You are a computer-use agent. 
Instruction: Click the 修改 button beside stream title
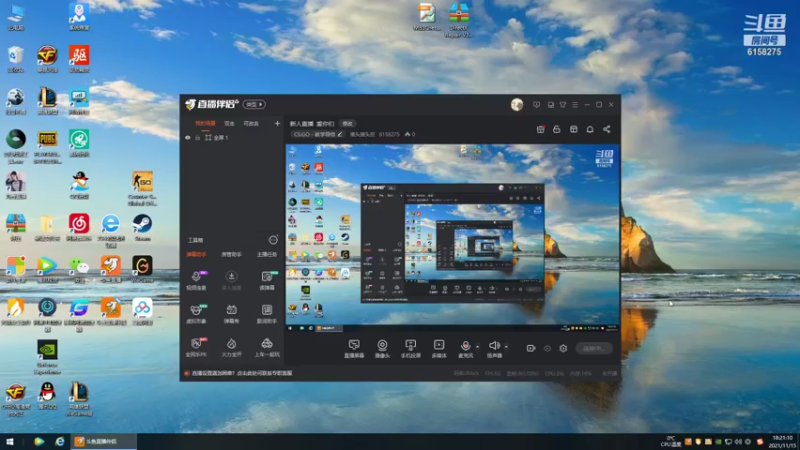tap(347, 123)
